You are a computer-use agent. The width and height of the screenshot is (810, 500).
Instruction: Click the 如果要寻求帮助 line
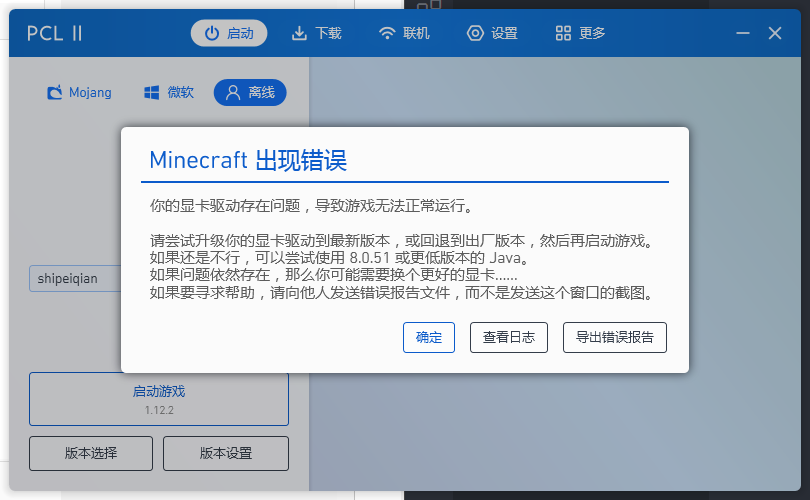pos(403,293)
